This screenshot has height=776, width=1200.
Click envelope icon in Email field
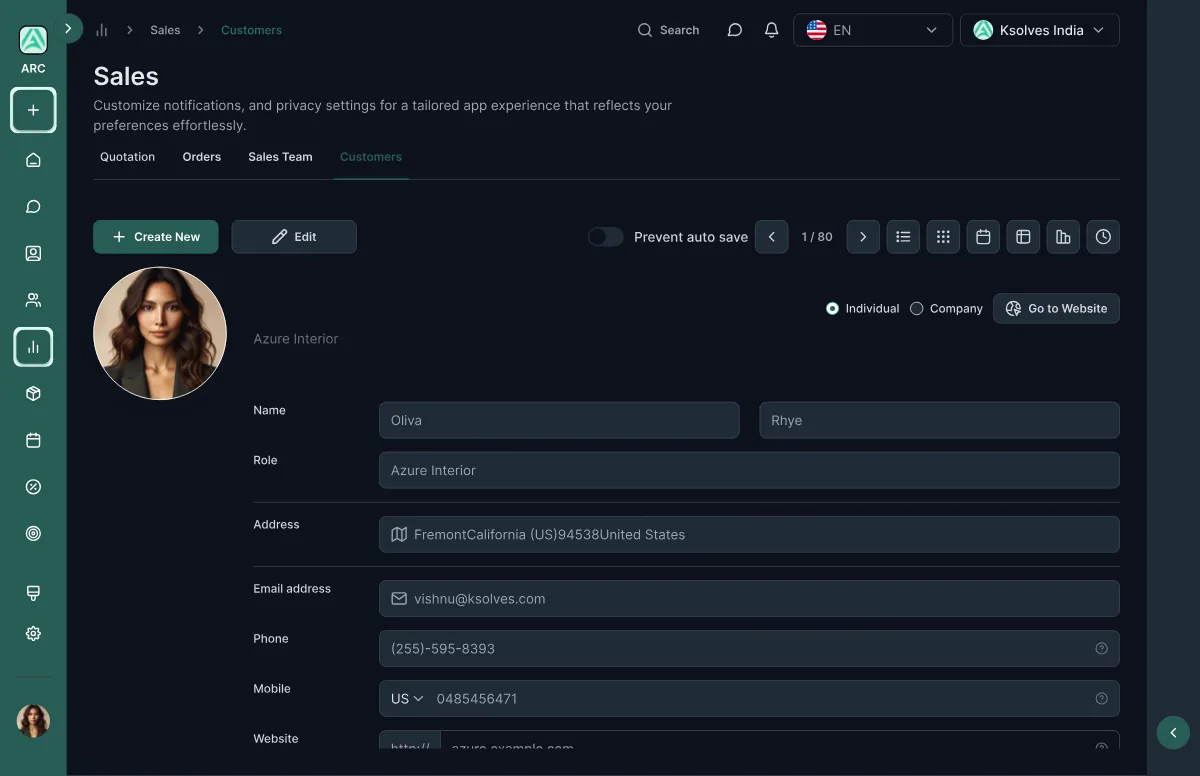pos(399,599)
